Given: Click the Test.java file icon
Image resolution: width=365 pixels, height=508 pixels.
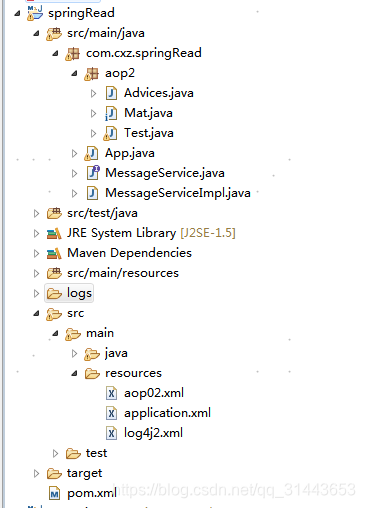Looking at the screenshot, I should 110,133.
